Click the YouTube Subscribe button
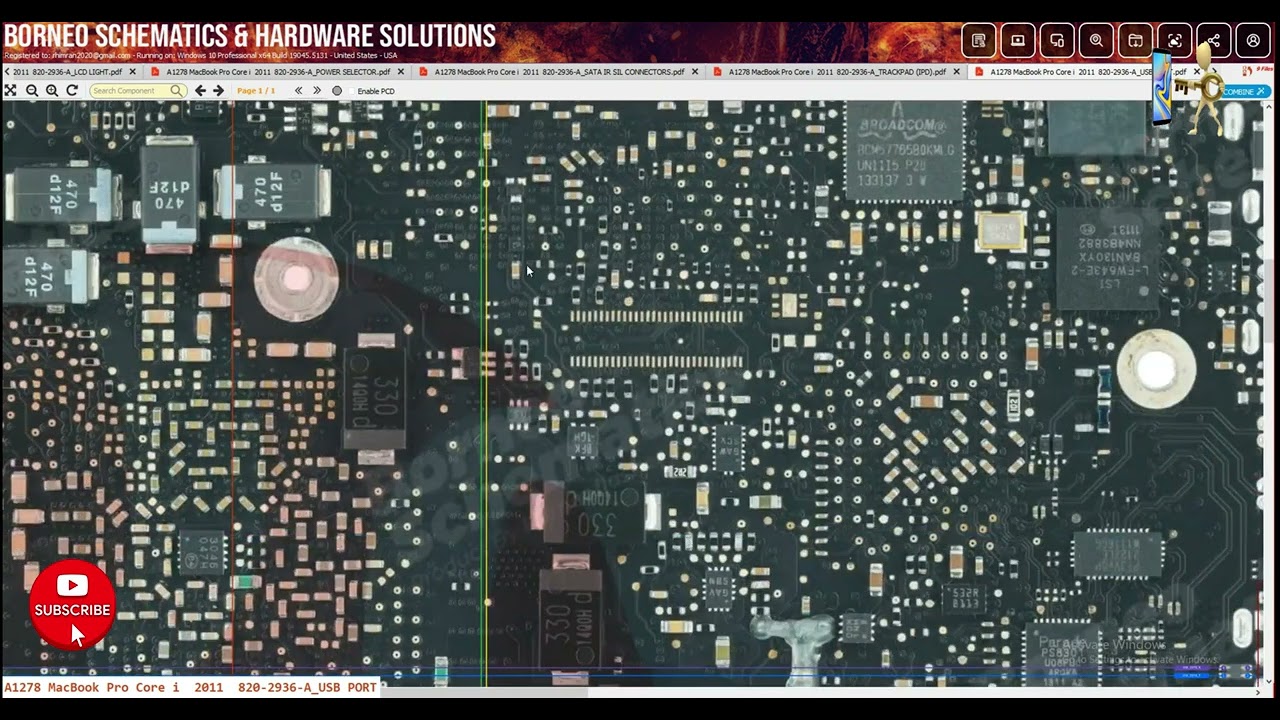 pos(72,605)
